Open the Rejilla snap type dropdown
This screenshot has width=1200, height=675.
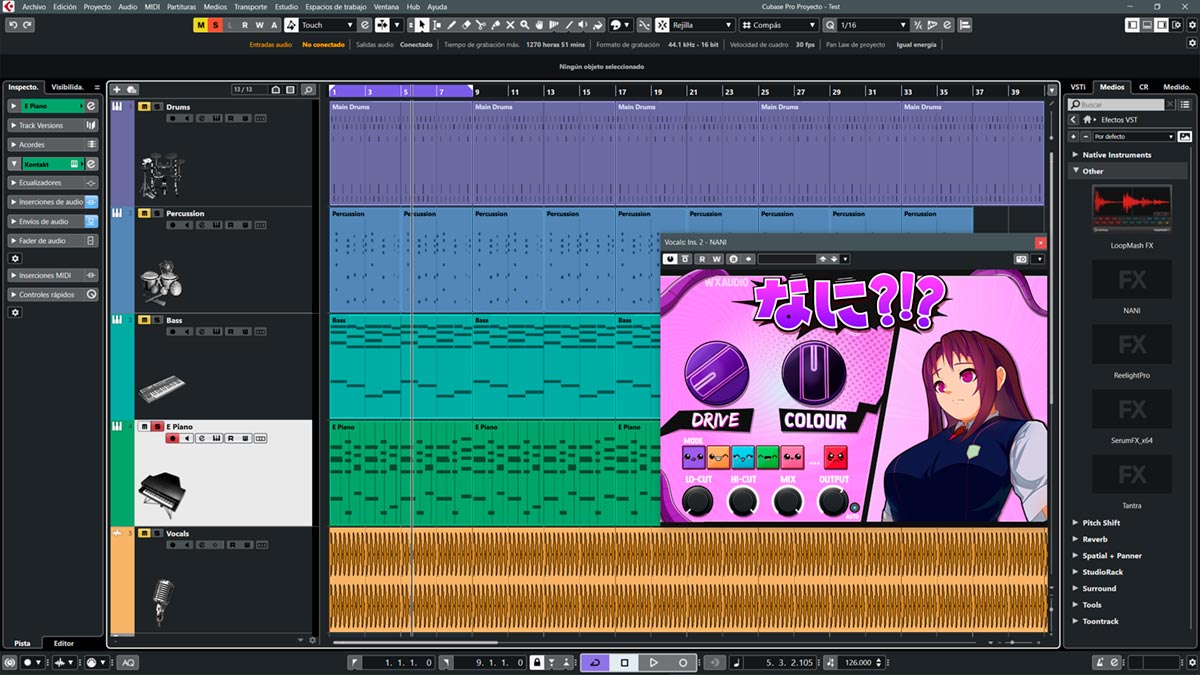702,25
